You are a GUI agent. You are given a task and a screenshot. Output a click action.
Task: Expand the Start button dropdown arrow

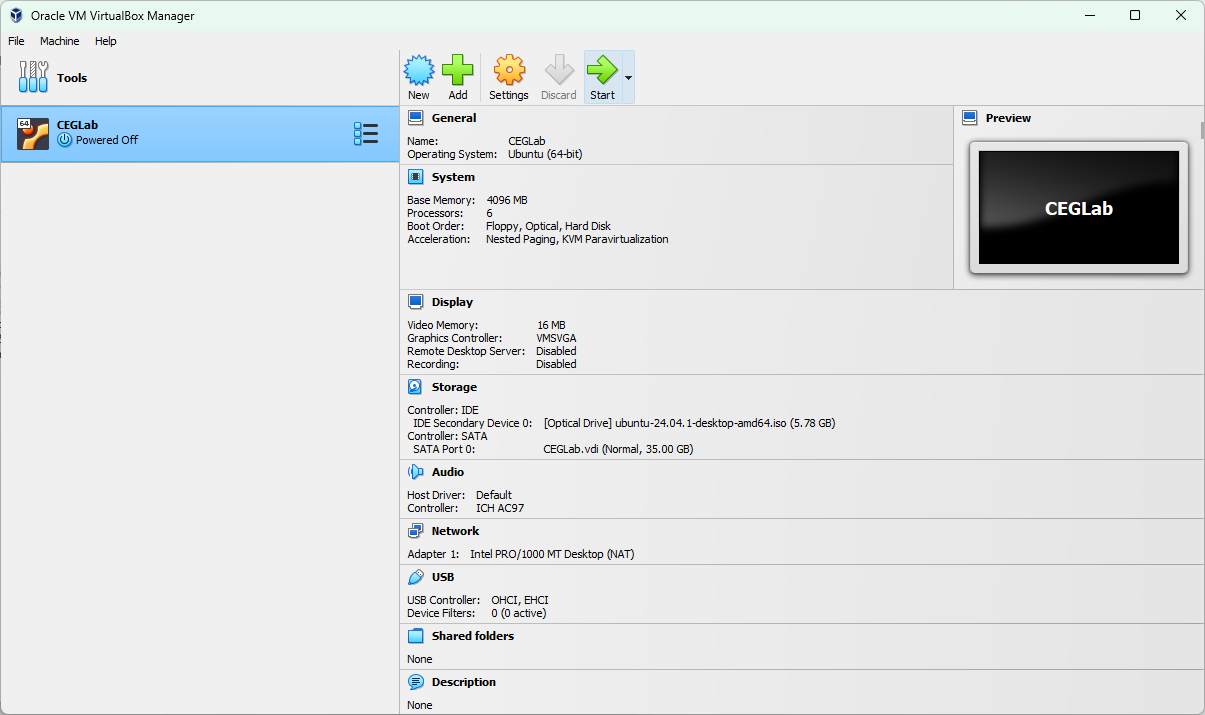pyautogui.click(x=628, y=77)
